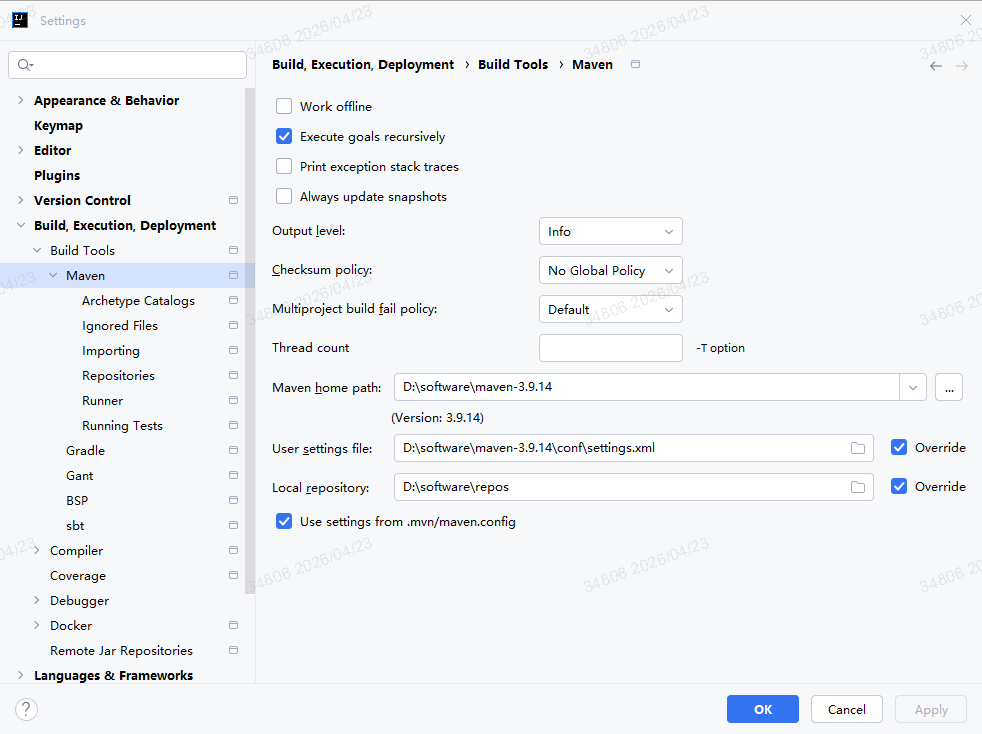Click project icon on Compiler row
Screen dimensions: 982x734
(x=234, y=550)
